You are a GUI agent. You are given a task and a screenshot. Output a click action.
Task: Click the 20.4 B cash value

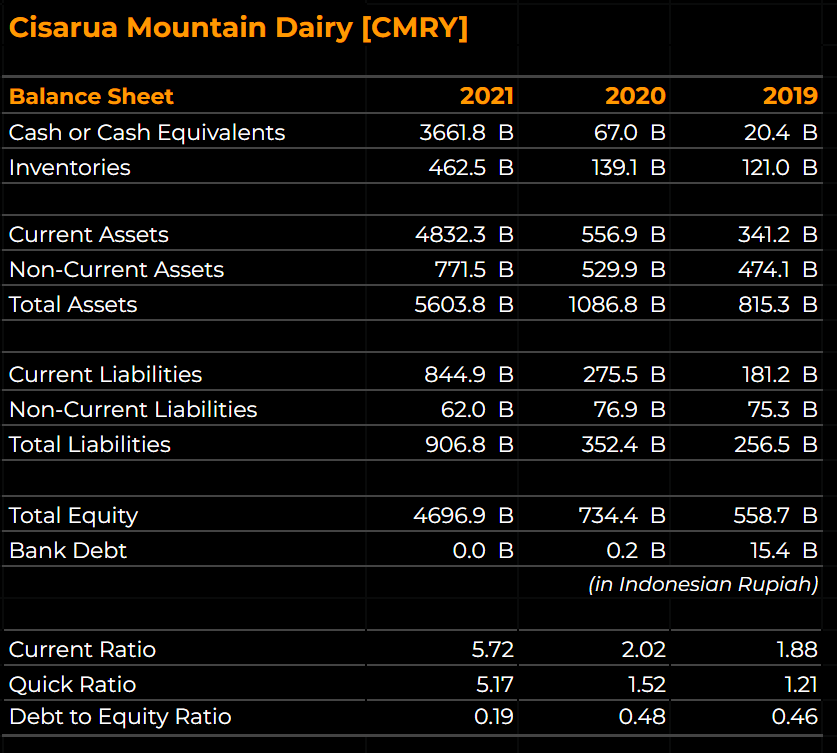tap(781, 132)
